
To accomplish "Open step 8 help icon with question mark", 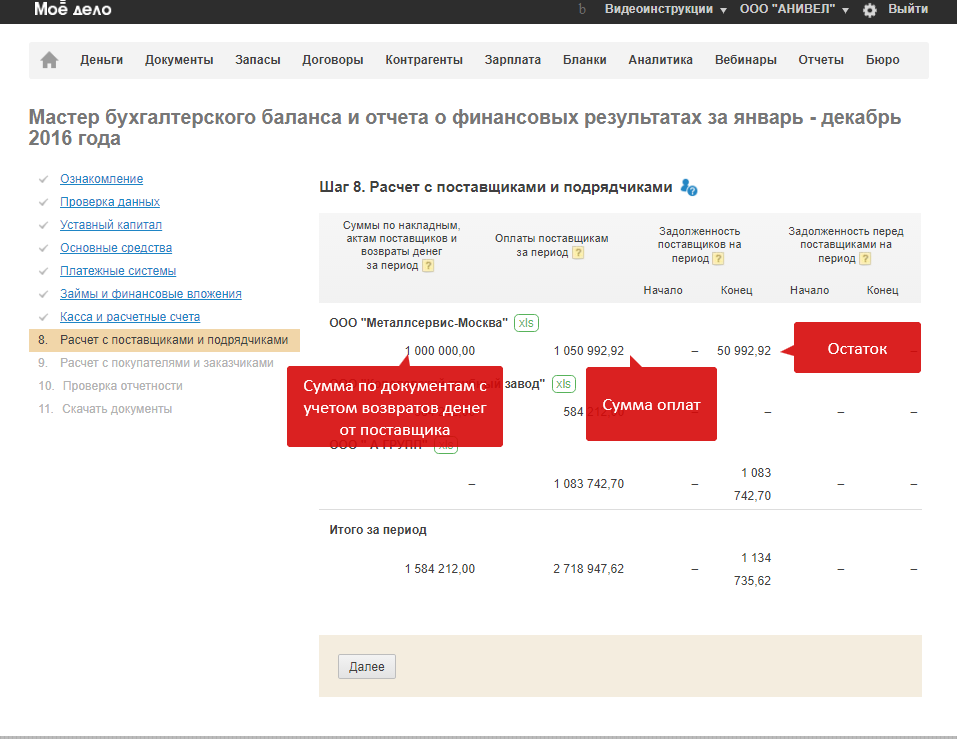I will [x=689, y=187].
